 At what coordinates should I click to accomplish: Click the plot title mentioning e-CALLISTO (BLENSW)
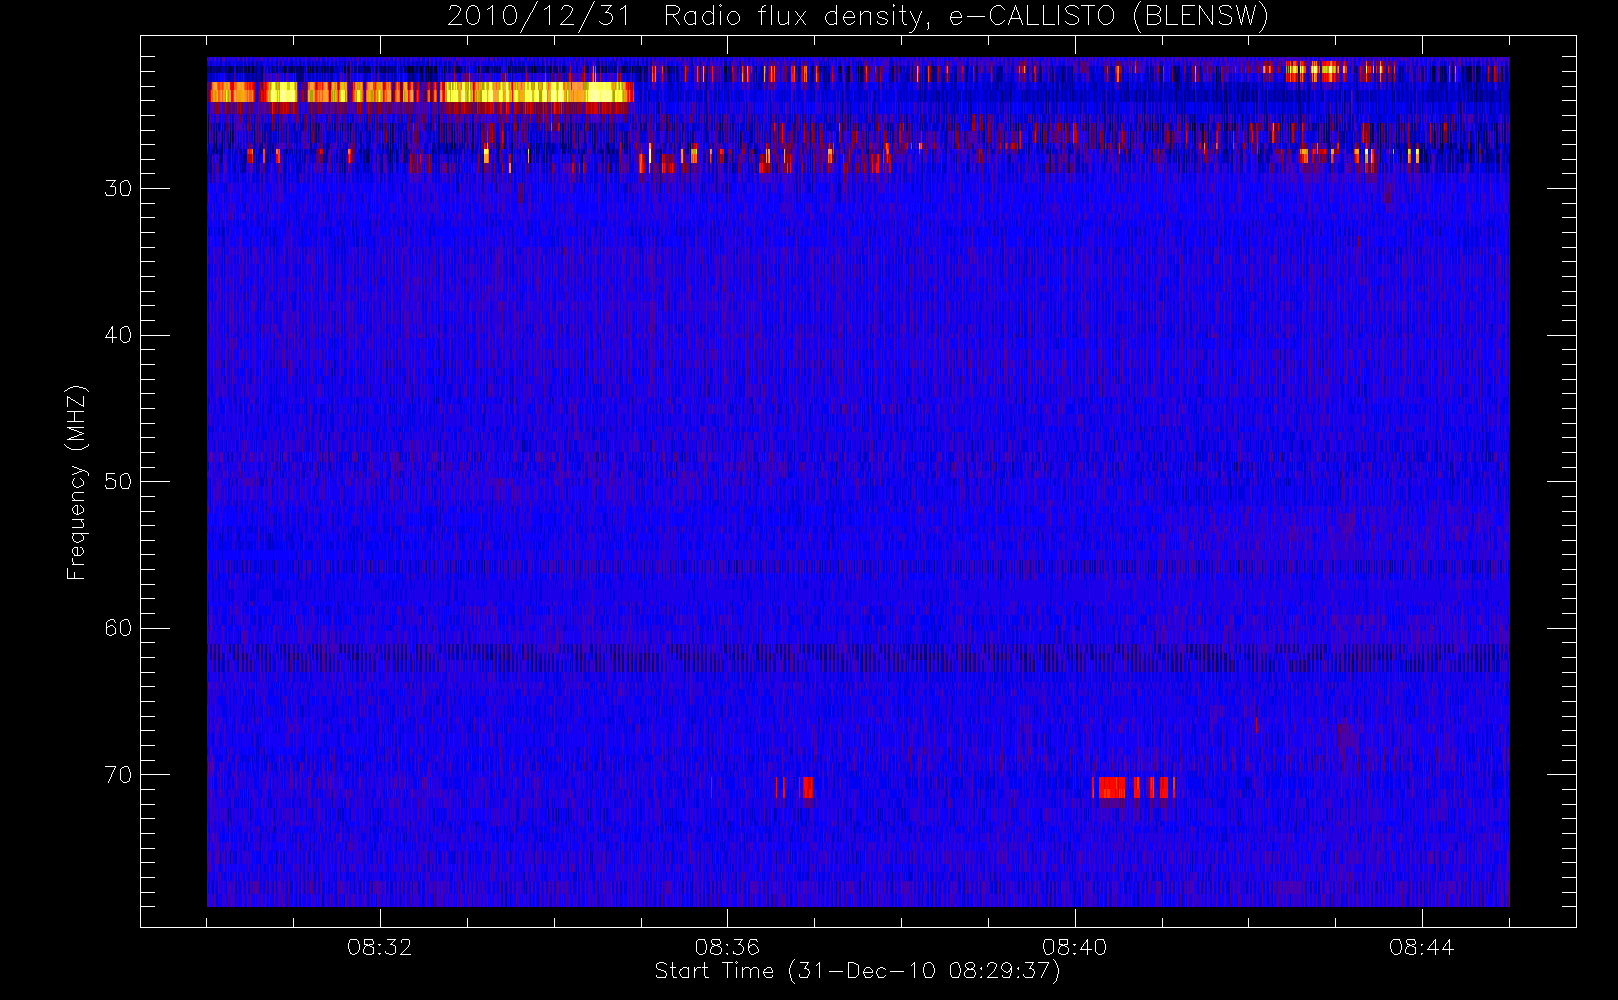pos(858,16)
